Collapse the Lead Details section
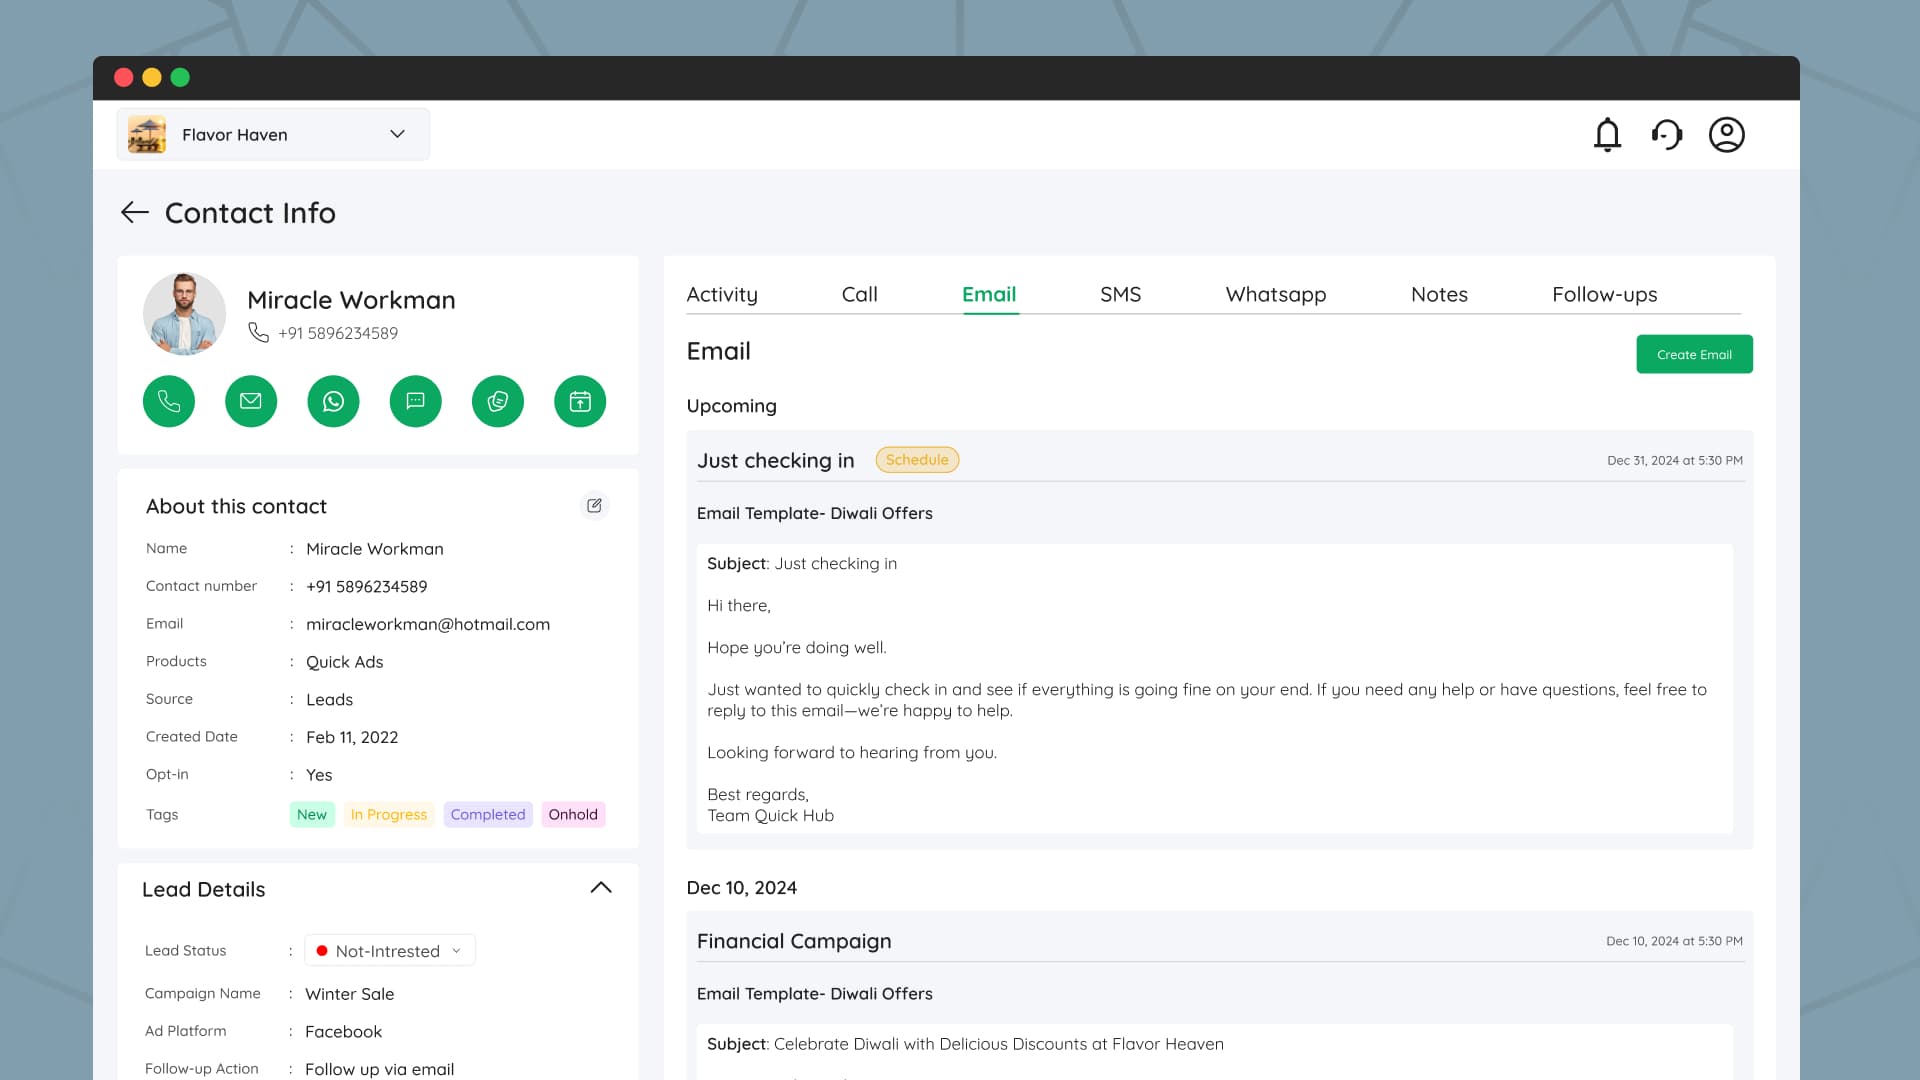This screenshot has height=1080, width=1920. (x=600, y=887)
